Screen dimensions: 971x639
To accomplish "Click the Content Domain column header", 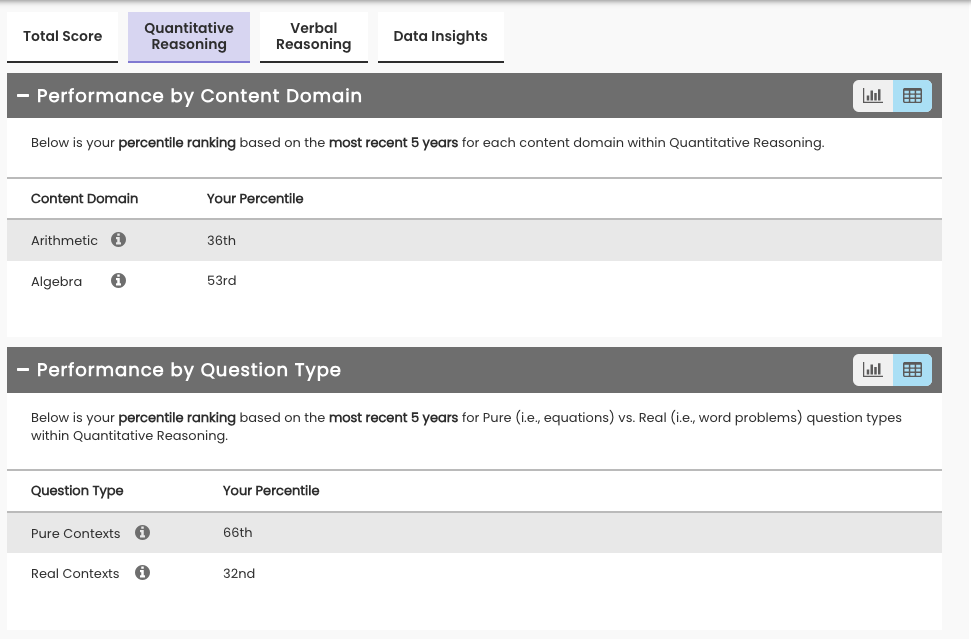I will [x=84, y=199].
